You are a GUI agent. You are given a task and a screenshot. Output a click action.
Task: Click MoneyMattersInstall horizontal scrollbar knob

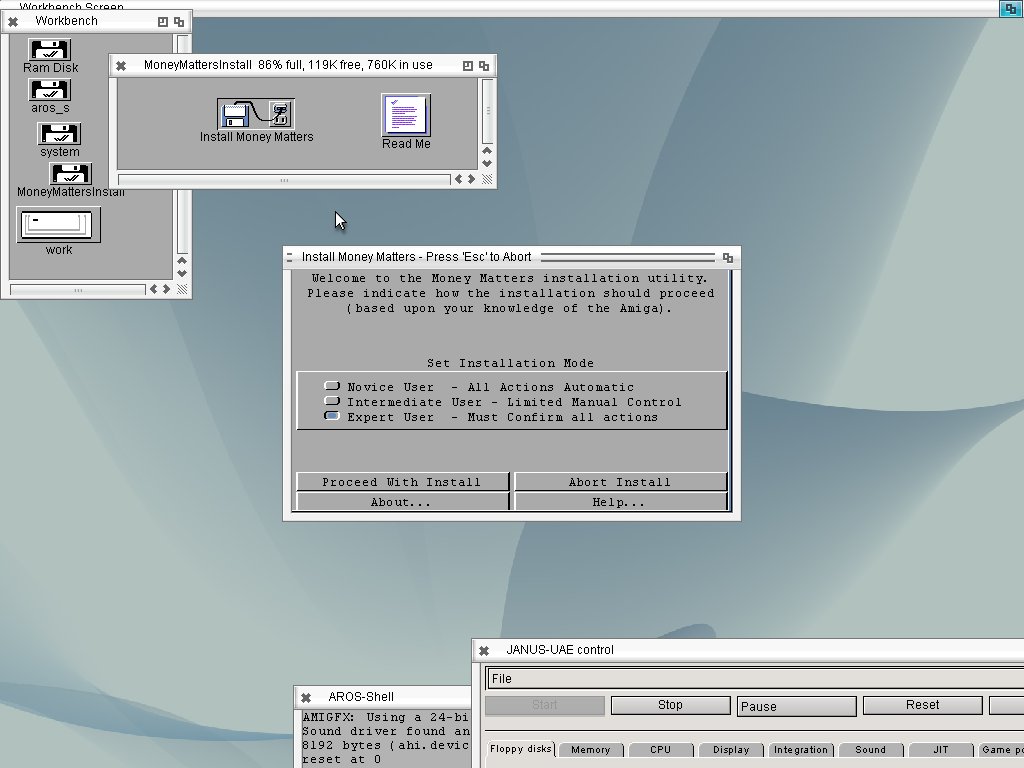coord(284,180)
